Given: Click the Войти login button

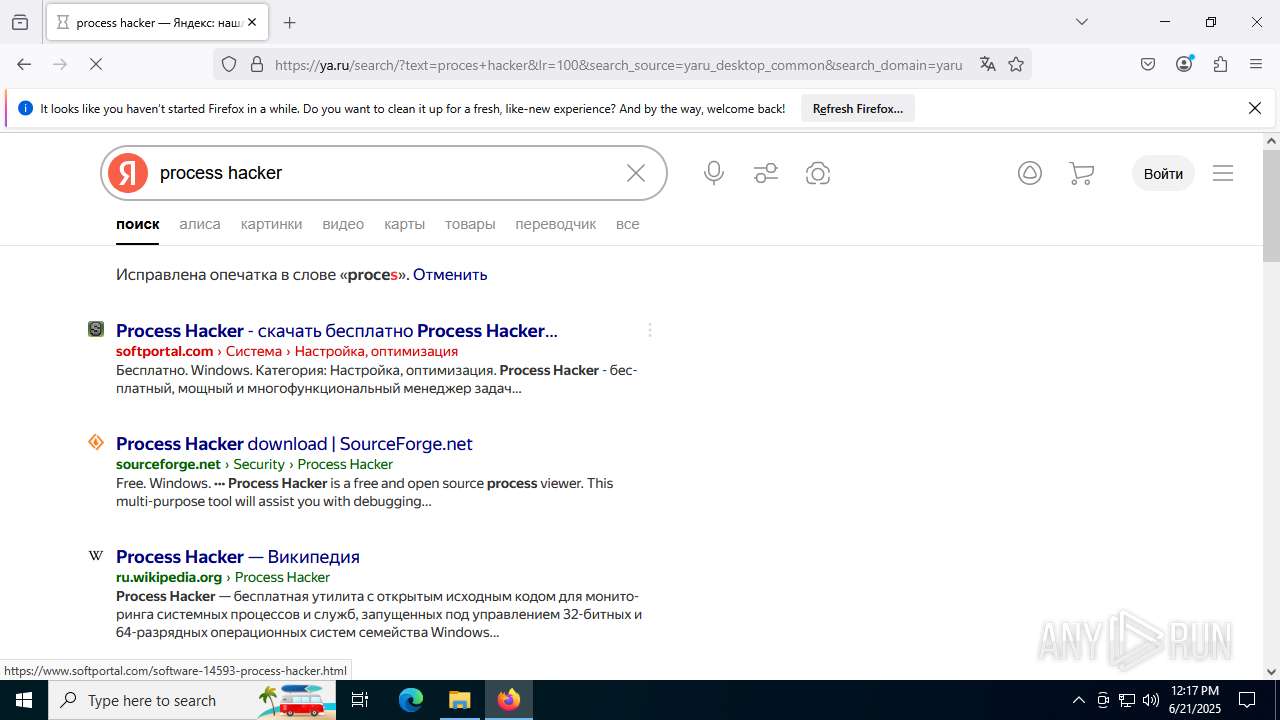Looking at the screenshot, I should click(x=1163, y=173).
